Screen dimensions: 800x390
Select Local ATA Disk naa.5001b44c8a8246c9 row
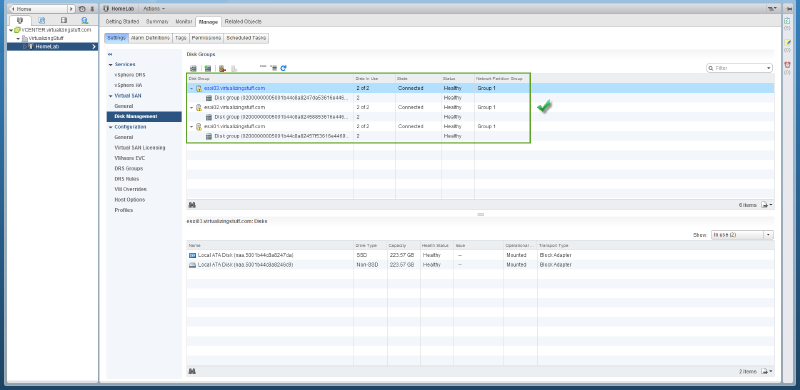(x=480, y=265)
